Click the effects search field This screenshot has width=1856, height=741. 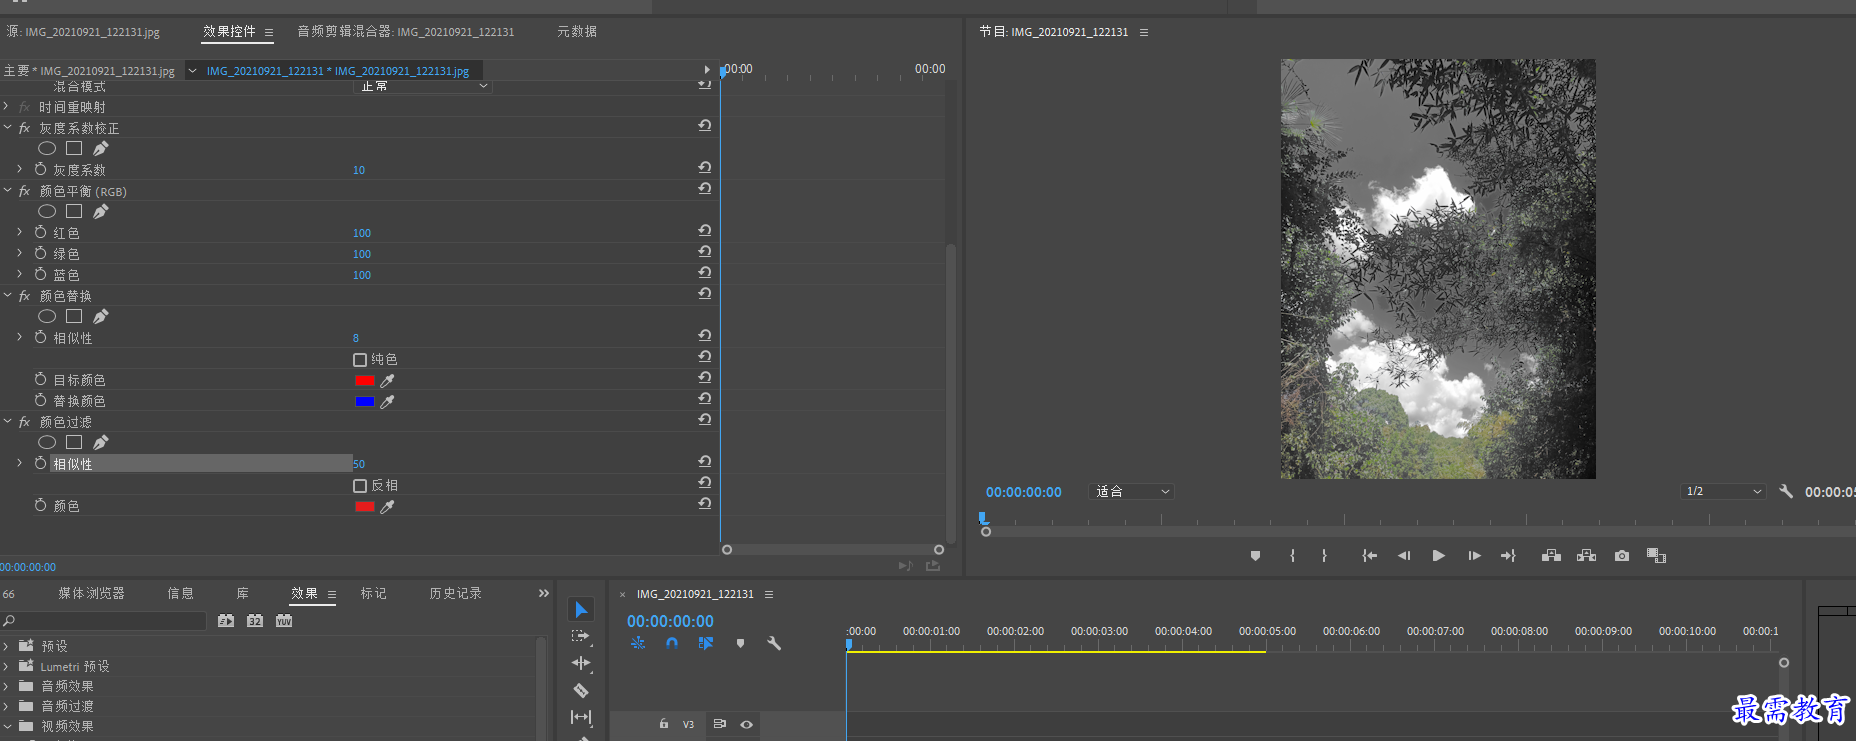click(x=103, y=621)
